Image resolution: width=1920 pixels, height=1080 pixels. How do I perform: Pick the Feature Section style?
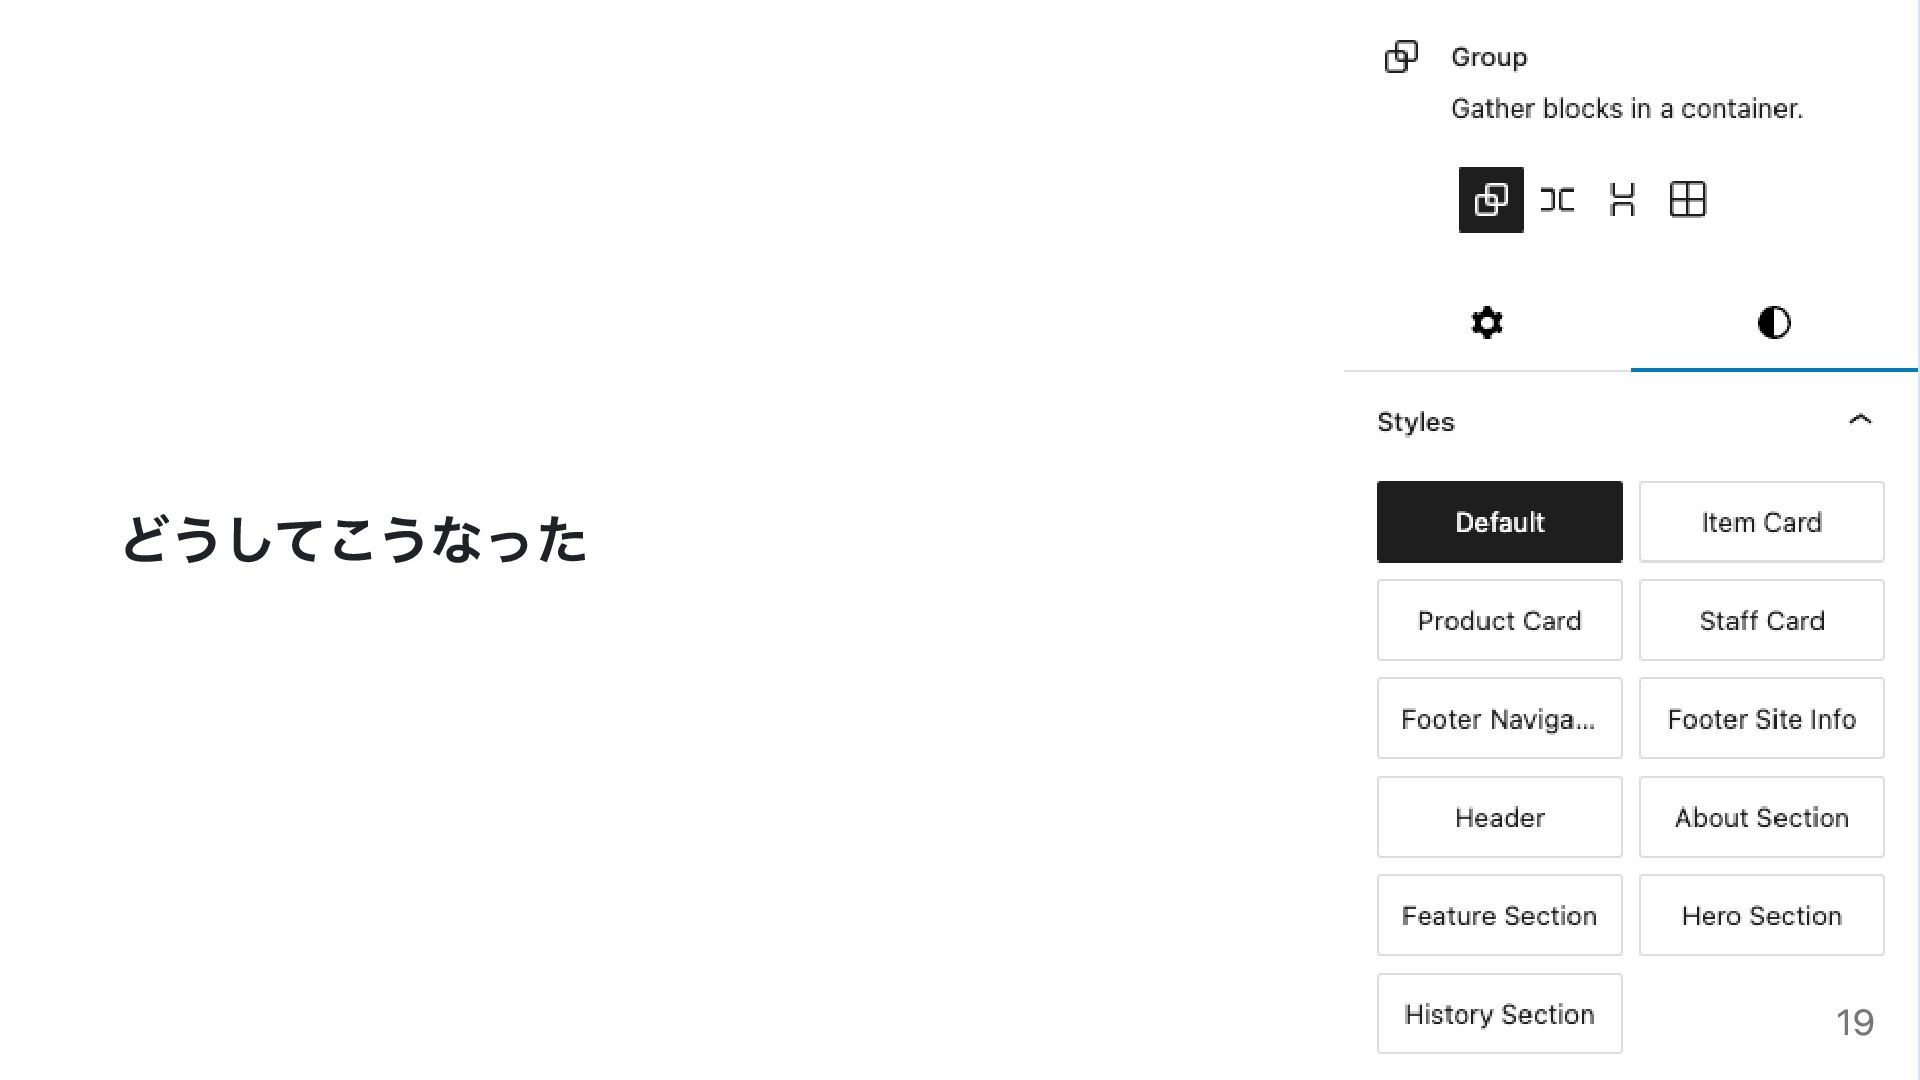tap(1500, 915)
